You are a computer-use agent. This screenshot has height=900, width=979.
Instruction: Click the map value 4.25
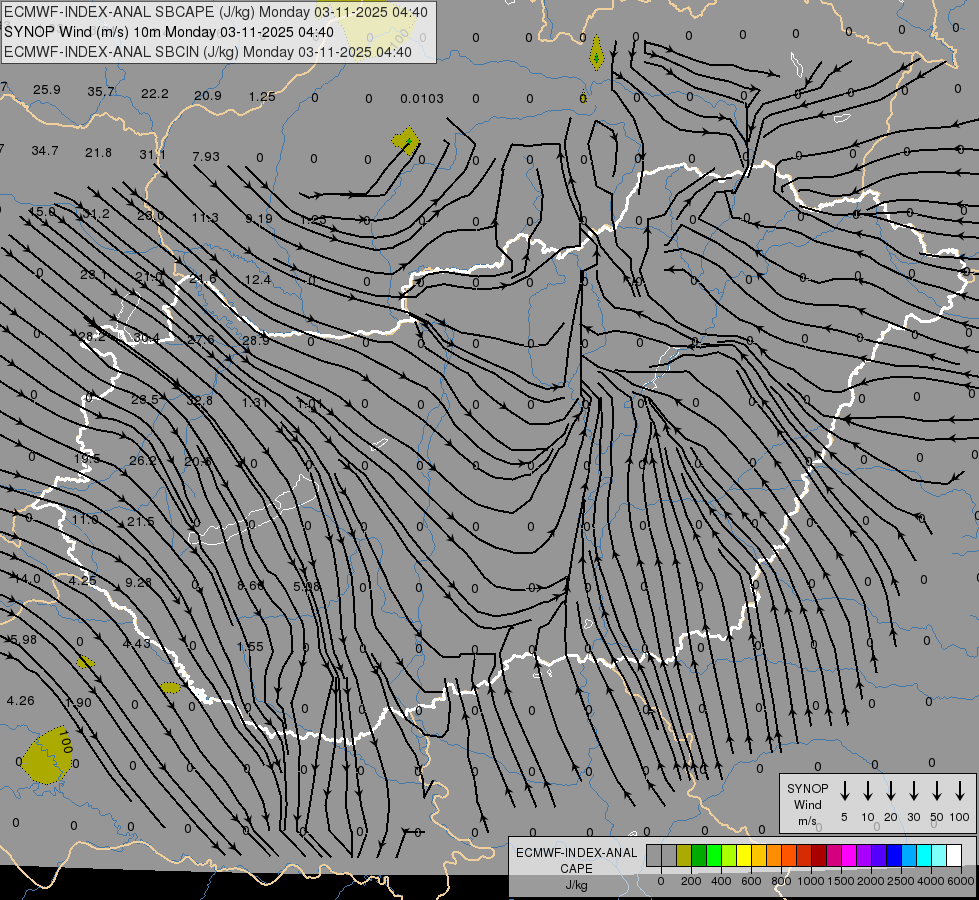pos(82,580)
